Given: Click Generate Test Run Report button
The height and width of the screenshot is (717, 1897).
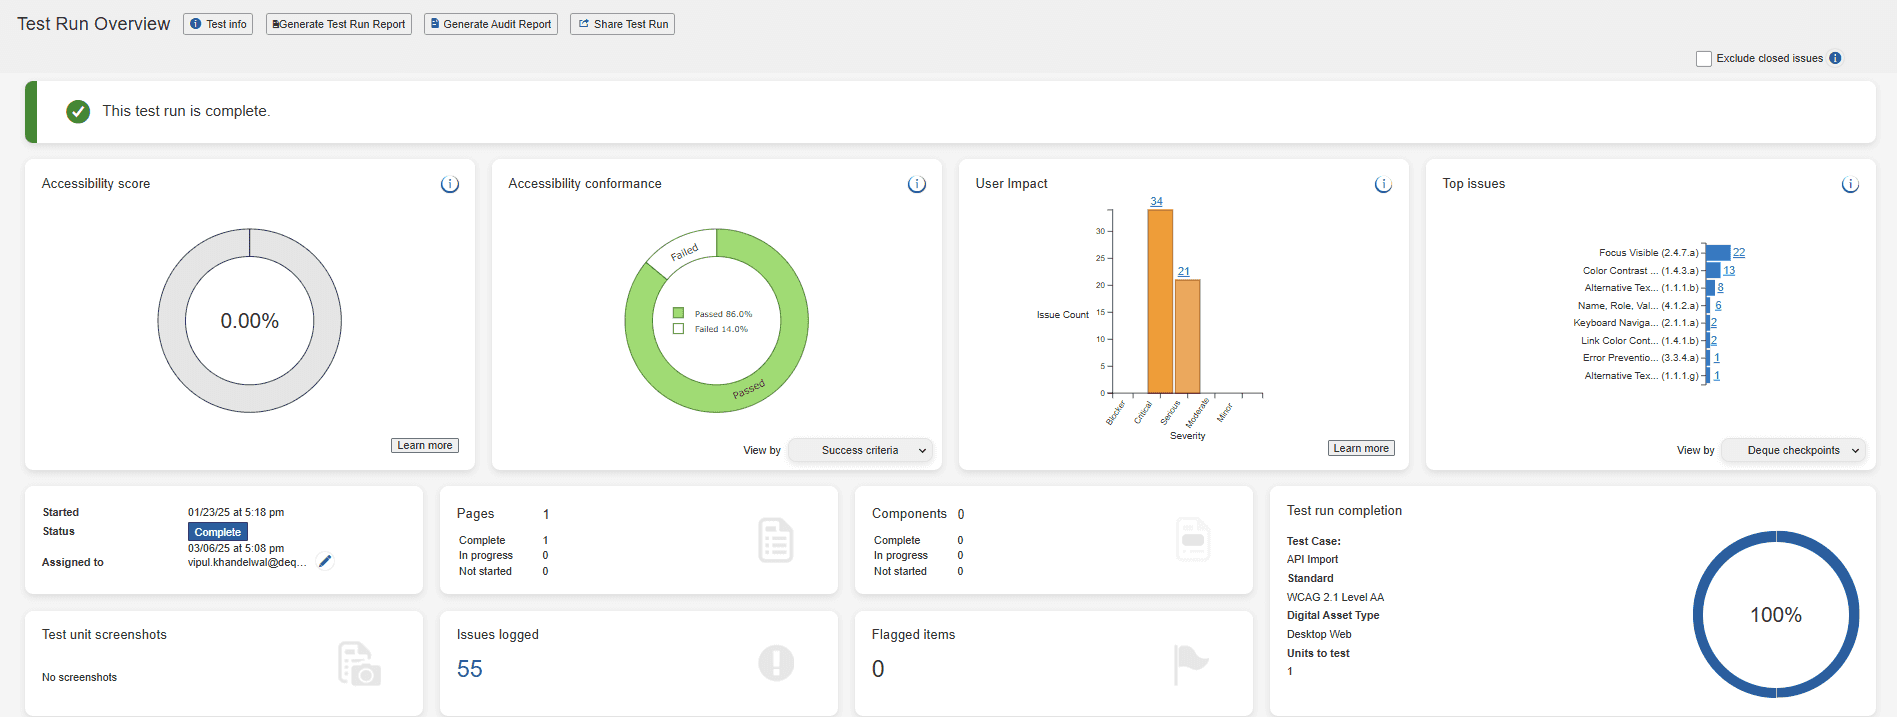Looking at the screenshot, I should pos(339,24).
